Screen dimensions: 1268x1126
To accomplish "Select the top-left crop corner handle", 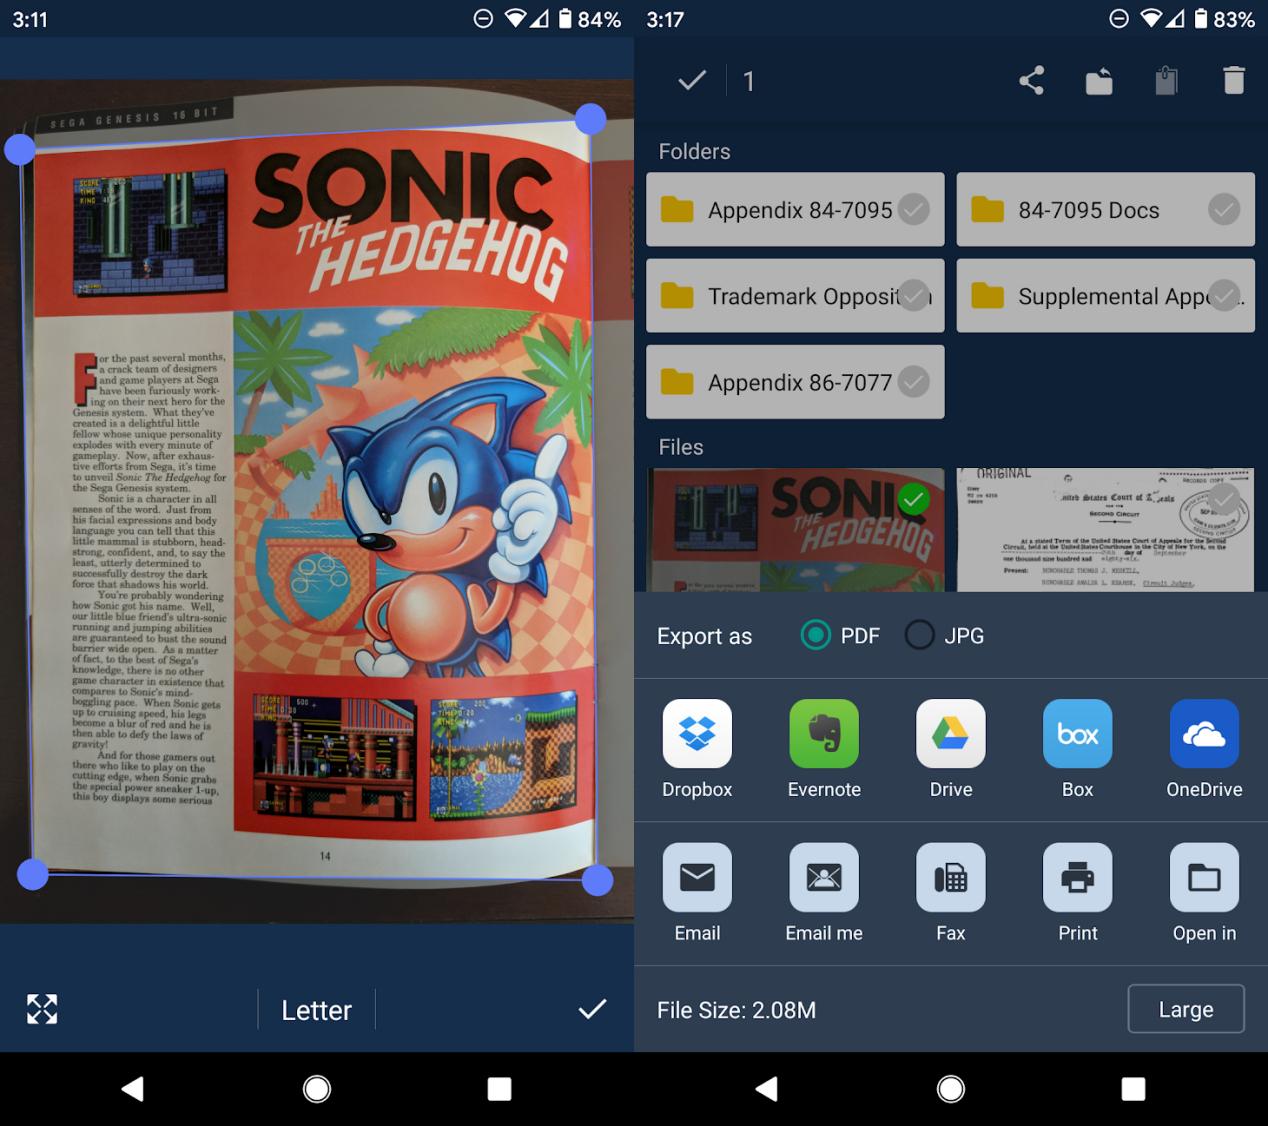I will point(20,150).
